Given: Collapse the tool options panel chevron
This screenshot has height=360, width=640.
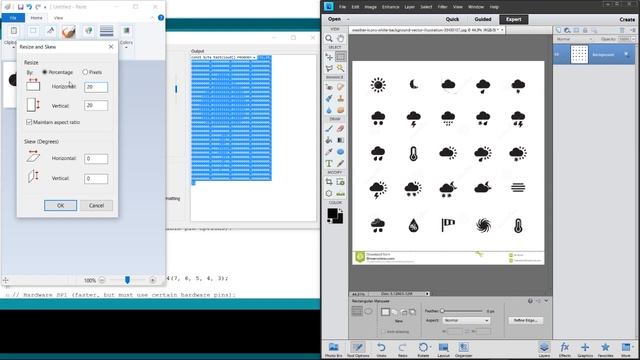Looking at the screenshot, I should (546, 301).
